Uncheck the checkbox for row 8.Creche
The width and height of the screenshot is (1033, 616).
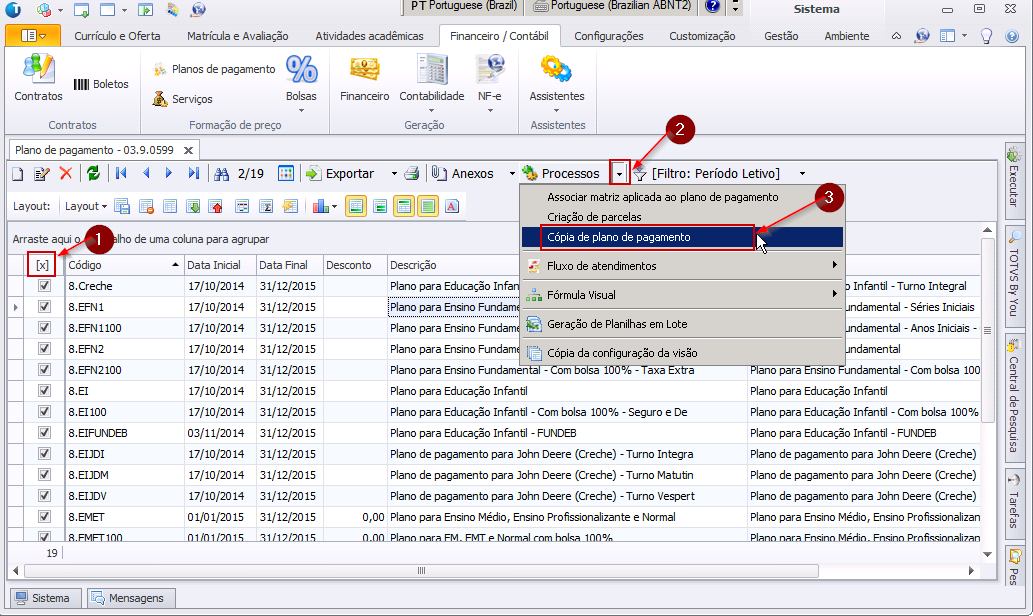pos(44,286)
